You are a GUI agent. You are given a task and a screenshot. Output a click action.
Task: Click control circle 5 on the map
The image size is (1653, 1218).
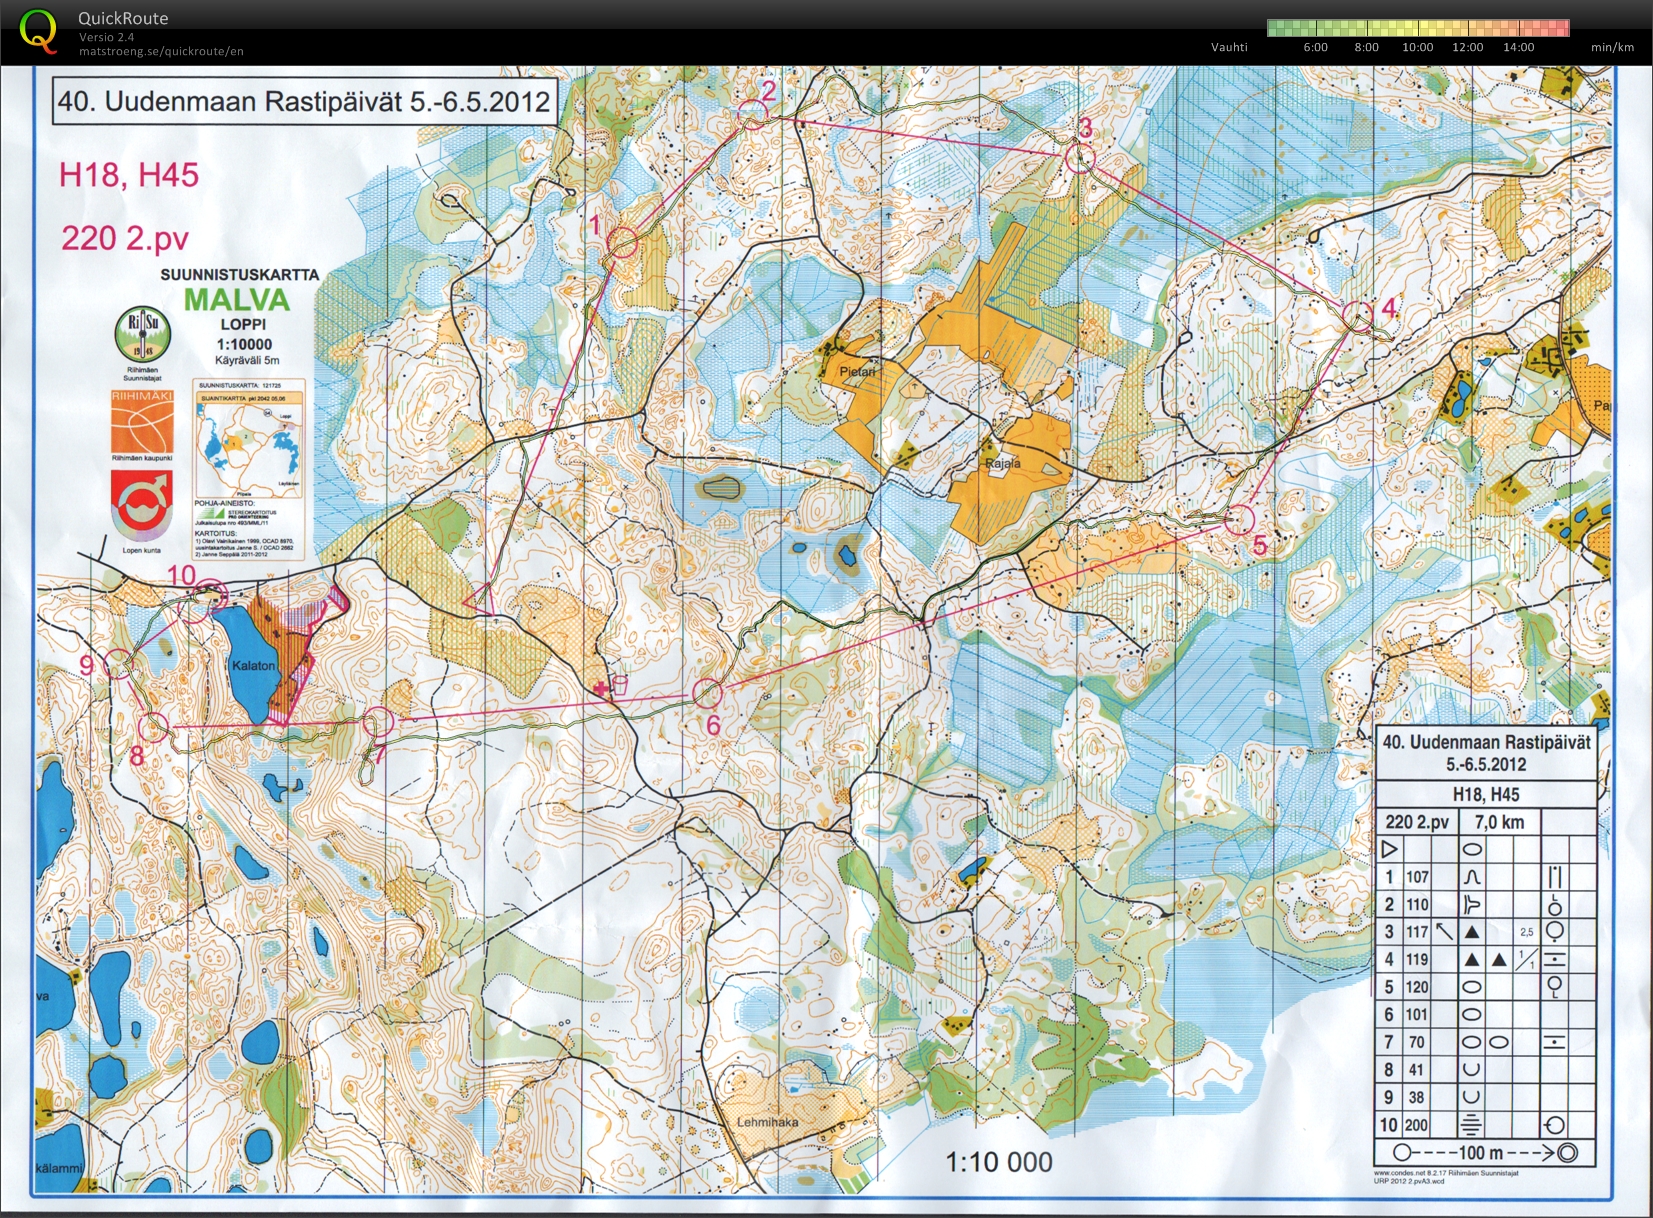point(1239,519)
